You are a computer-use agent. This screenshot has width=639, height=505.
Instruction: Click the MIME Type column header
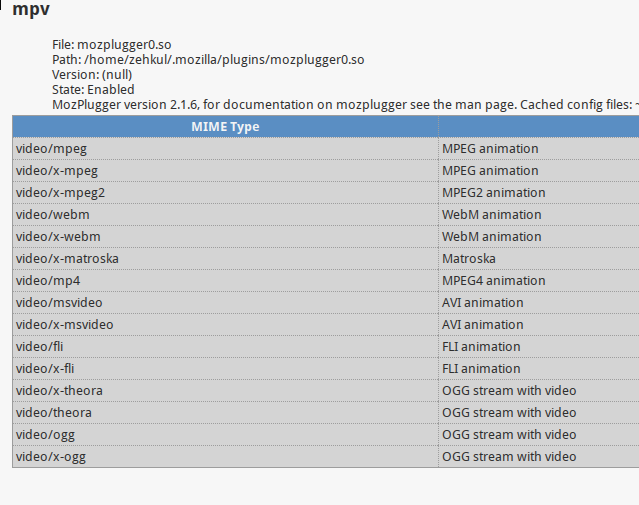pos(225,127)
